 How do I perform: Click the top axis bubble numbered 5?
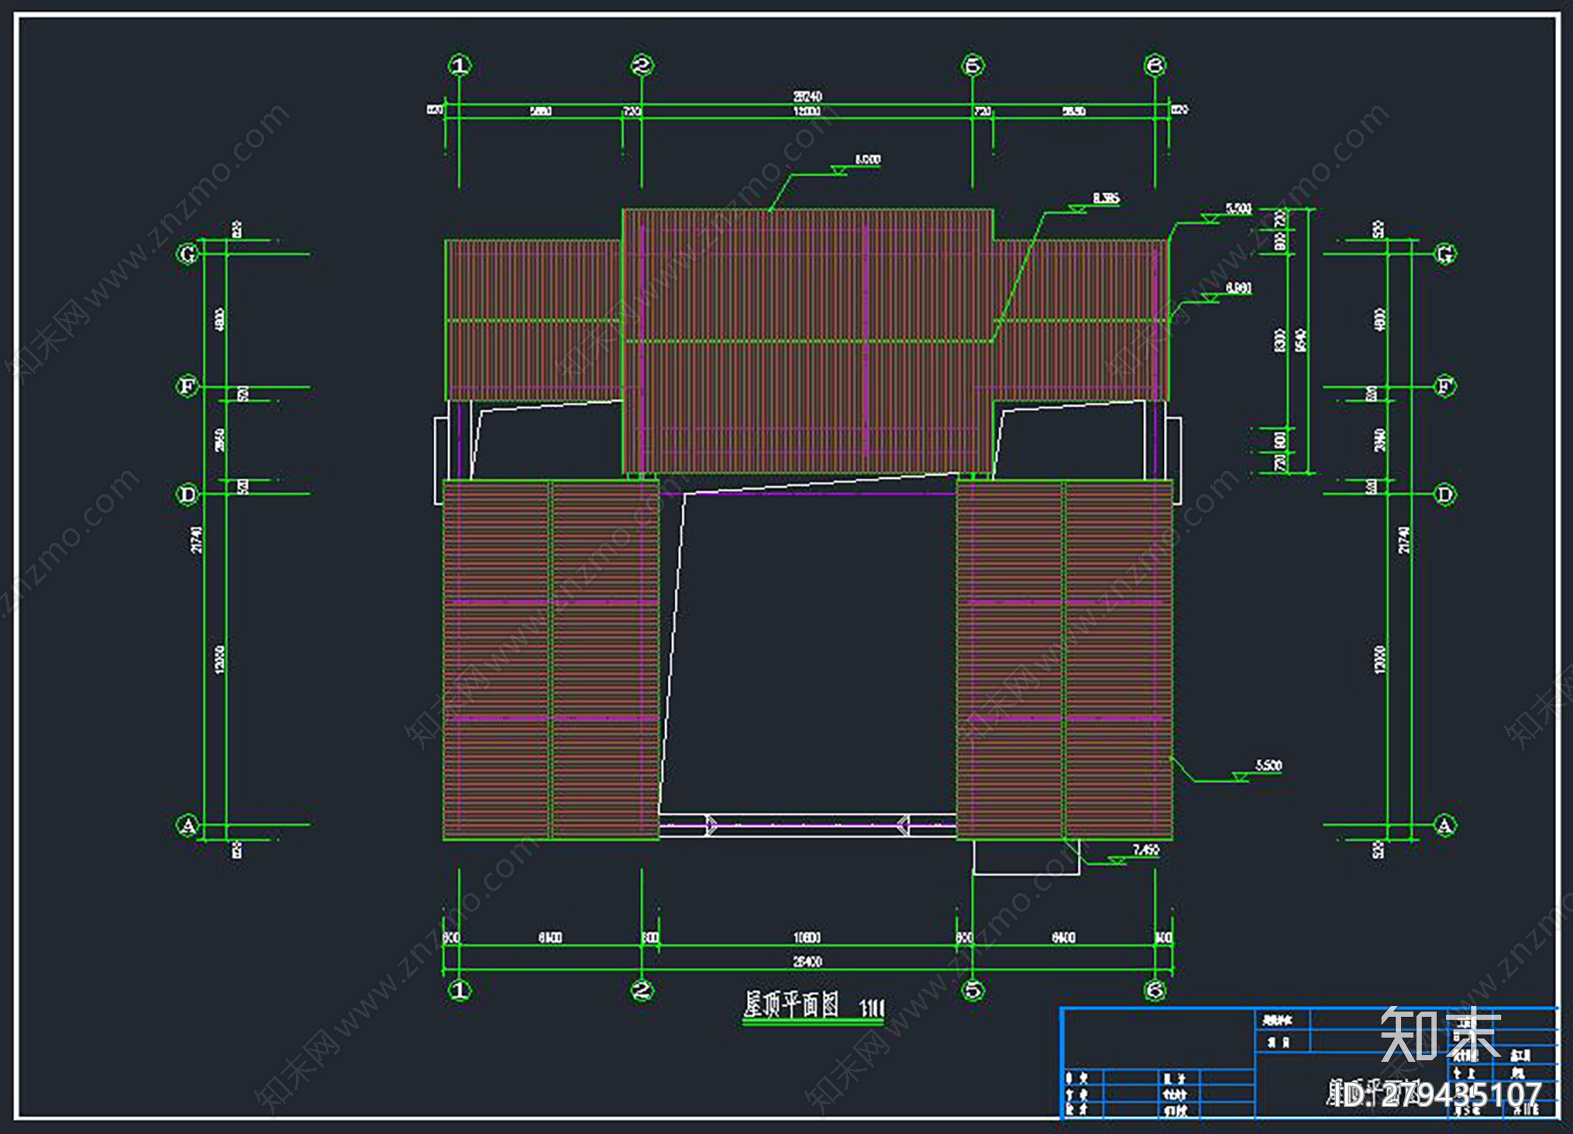pos(973,66)
